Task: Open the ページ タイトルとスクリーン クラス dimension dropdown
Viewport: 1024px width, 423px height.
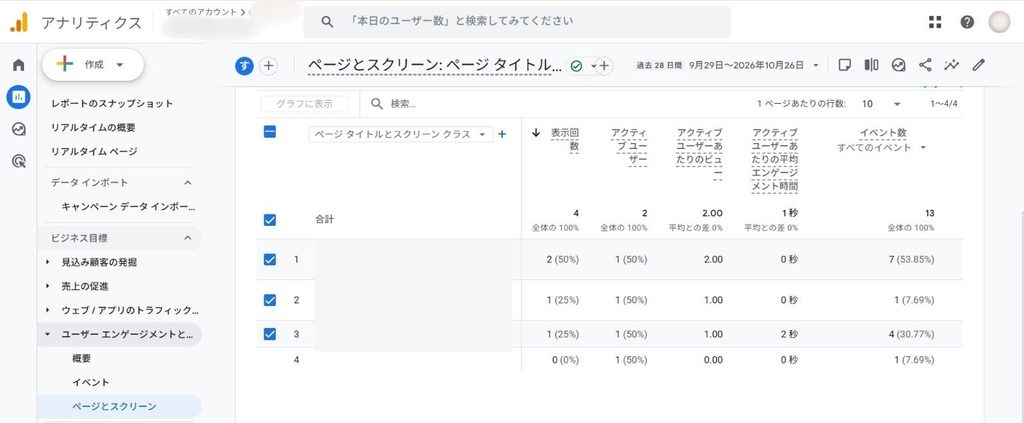Action: coord(400,134)
